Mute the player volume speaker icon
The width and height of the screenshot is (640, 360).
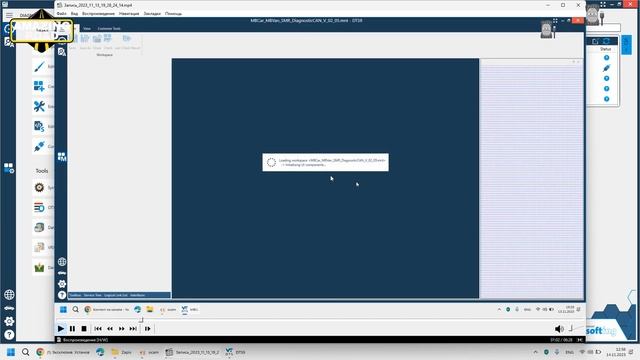point(559,329)
